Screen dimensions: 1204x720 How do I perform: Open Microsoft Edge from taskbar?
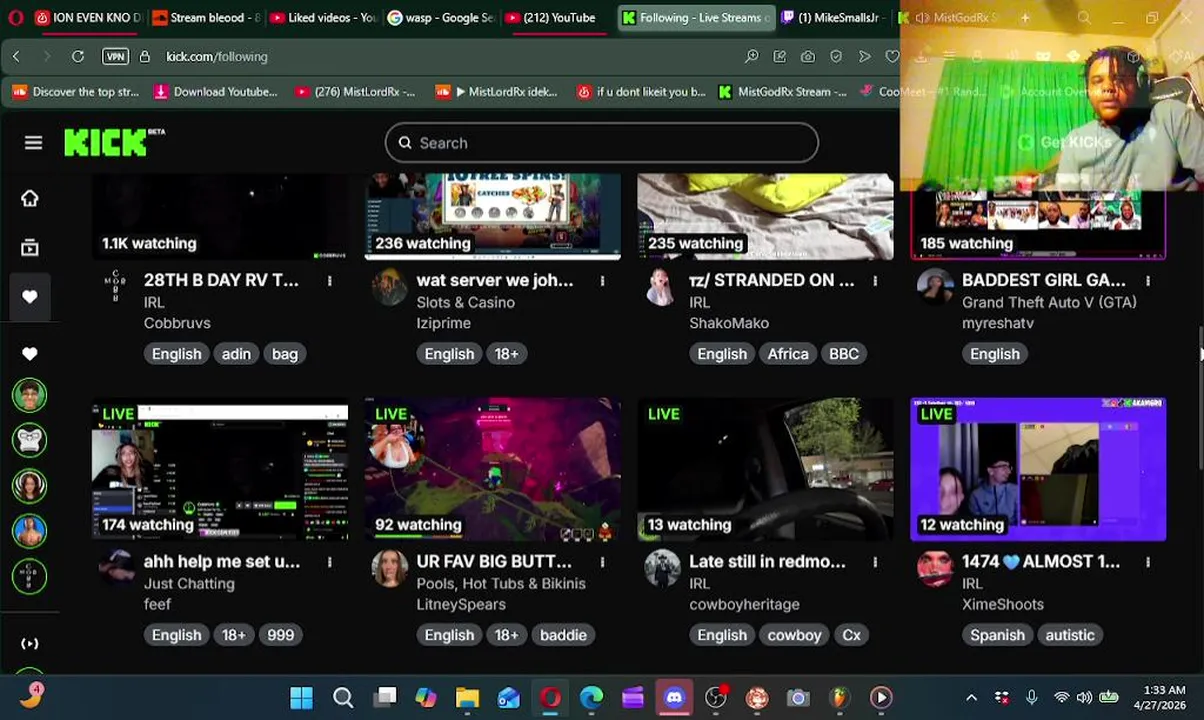pyautogui.click(x=592, y=698)
